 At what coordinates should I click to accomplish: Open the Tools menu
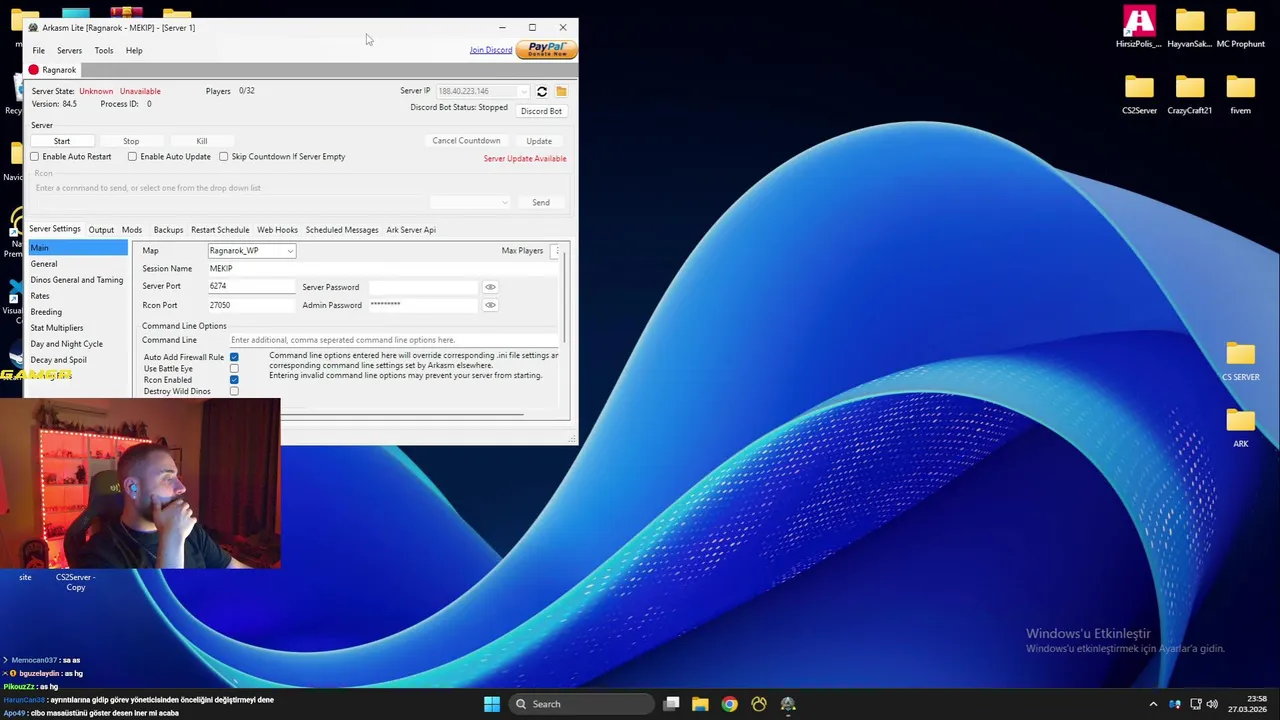point(104,50)
